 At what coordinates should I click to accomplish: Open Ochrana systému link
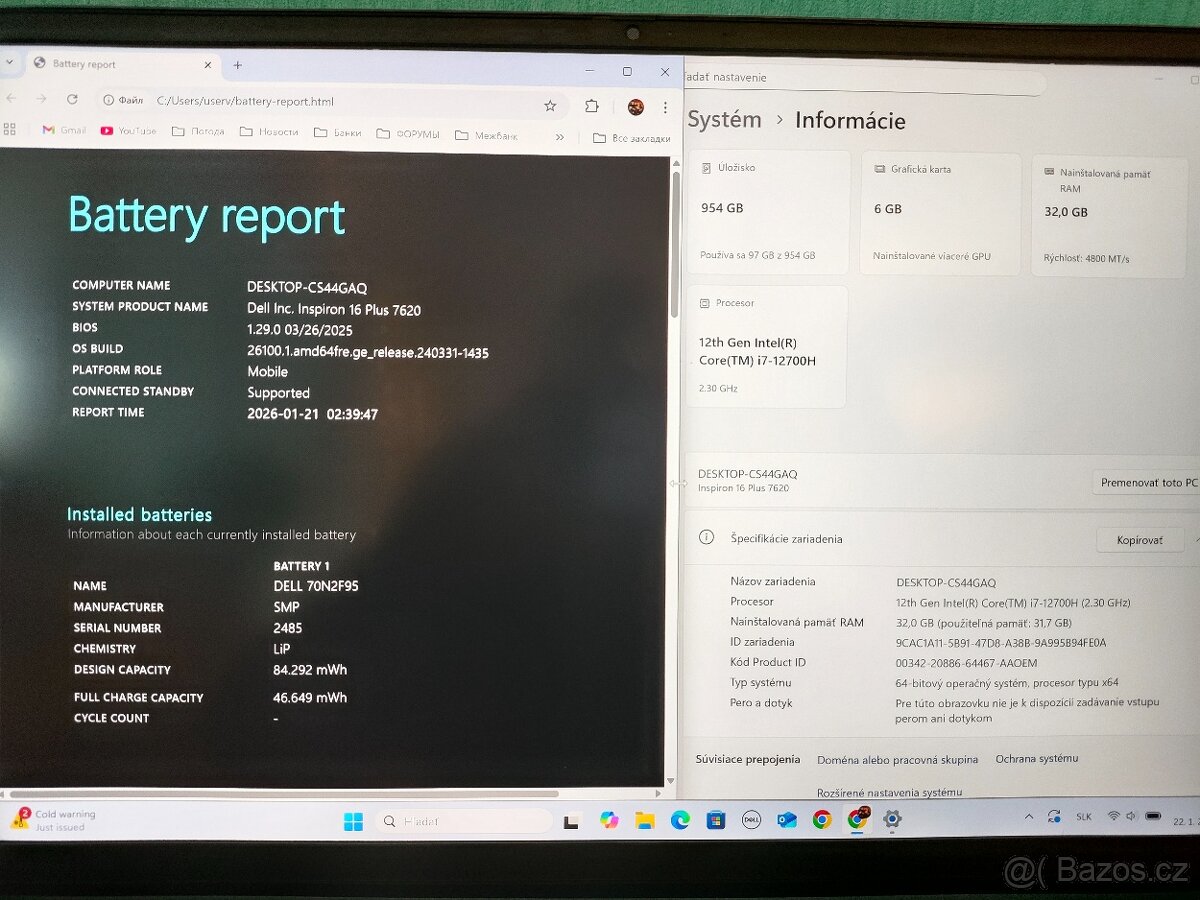1037,759
